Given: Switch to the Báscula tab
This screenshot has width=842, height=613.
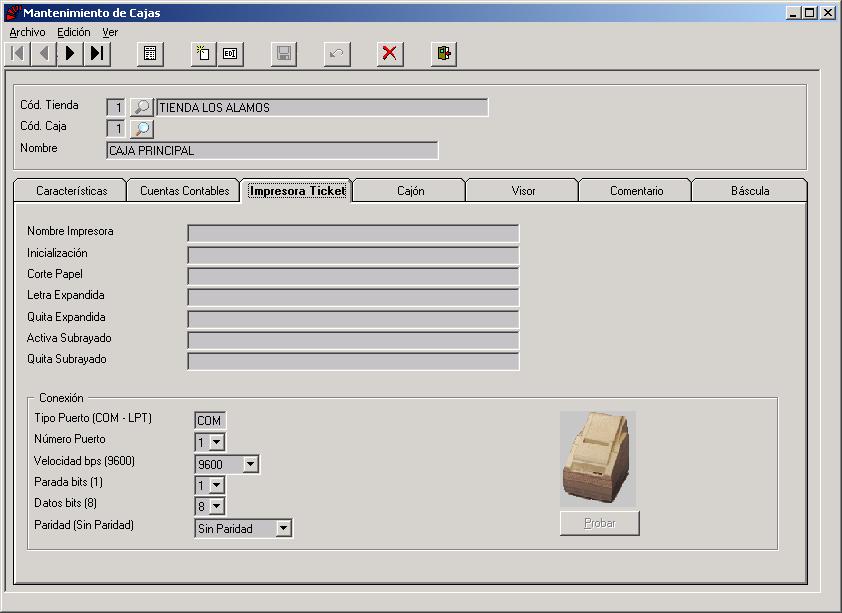Looking at the screenshot, I should tap(750, 191).
